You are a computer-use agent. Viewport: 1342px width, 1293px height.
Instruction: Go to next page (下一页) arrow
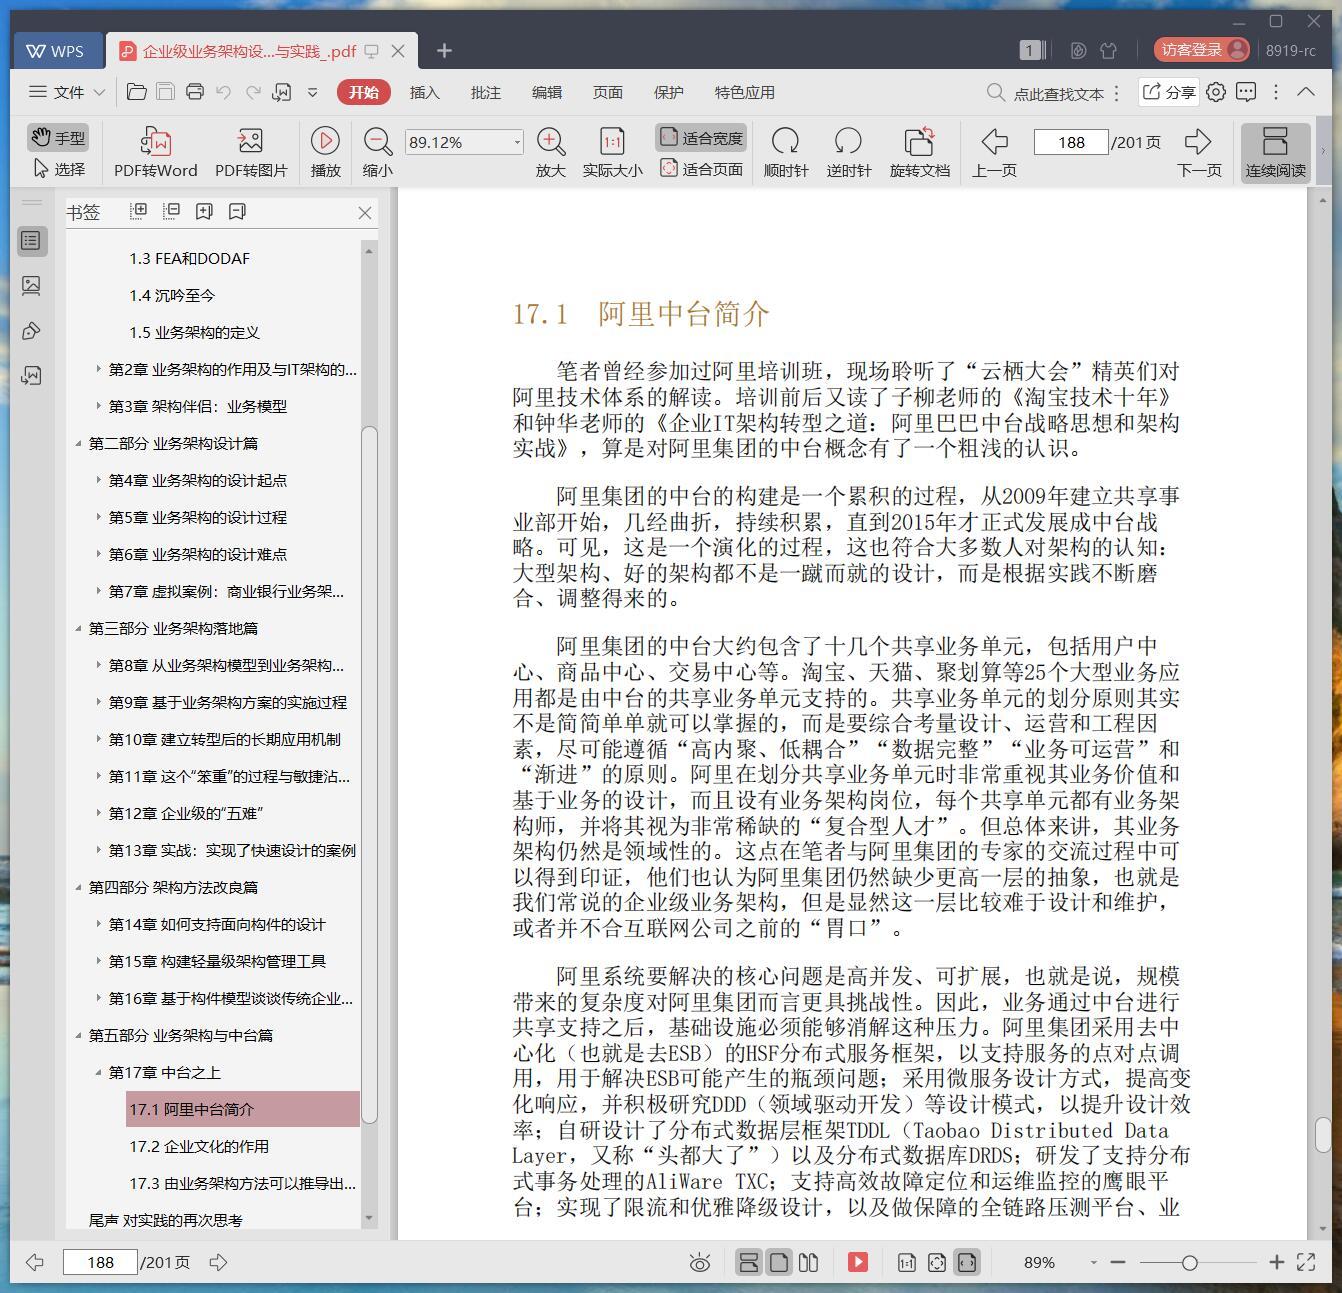1198,141
